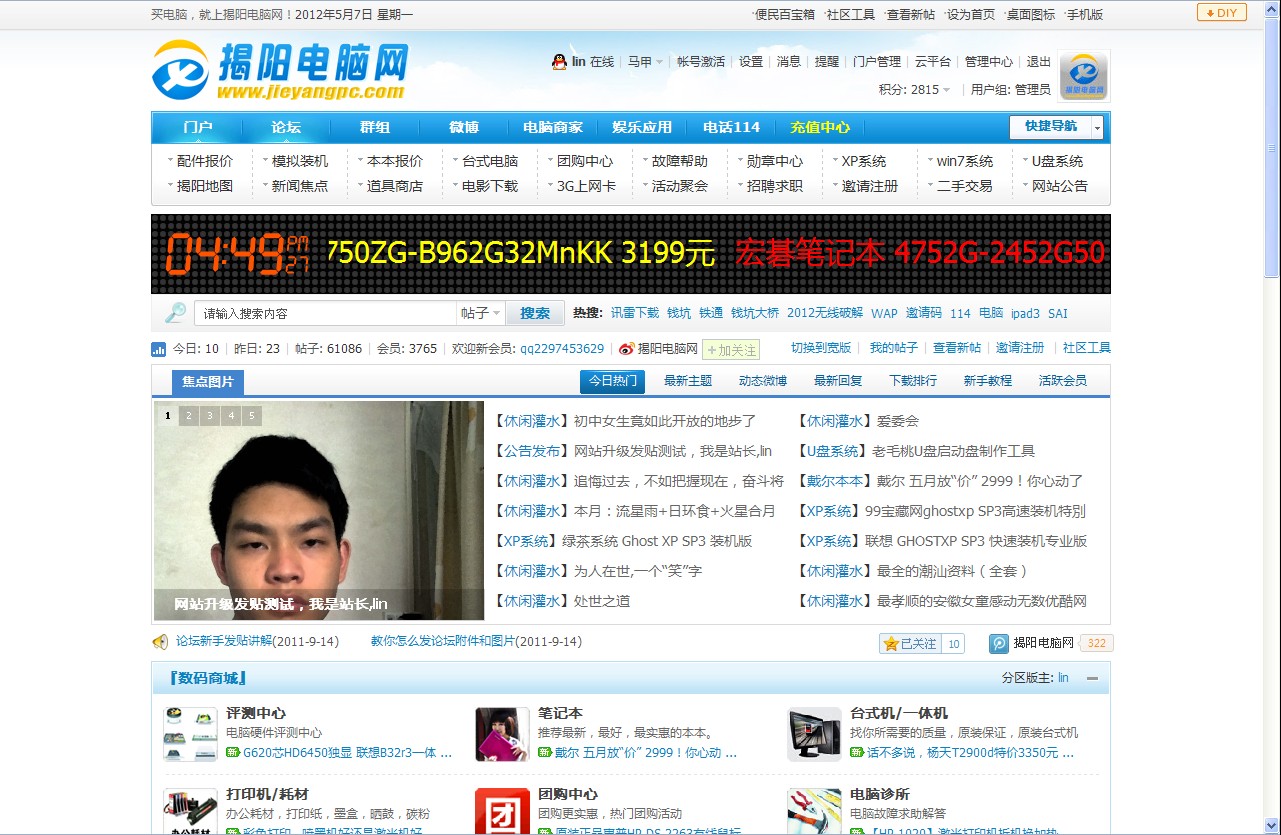The width and height of the screenshot is (1281, 835).
Task: Click the star icon on 已关注 button
Action: (890, 644)
